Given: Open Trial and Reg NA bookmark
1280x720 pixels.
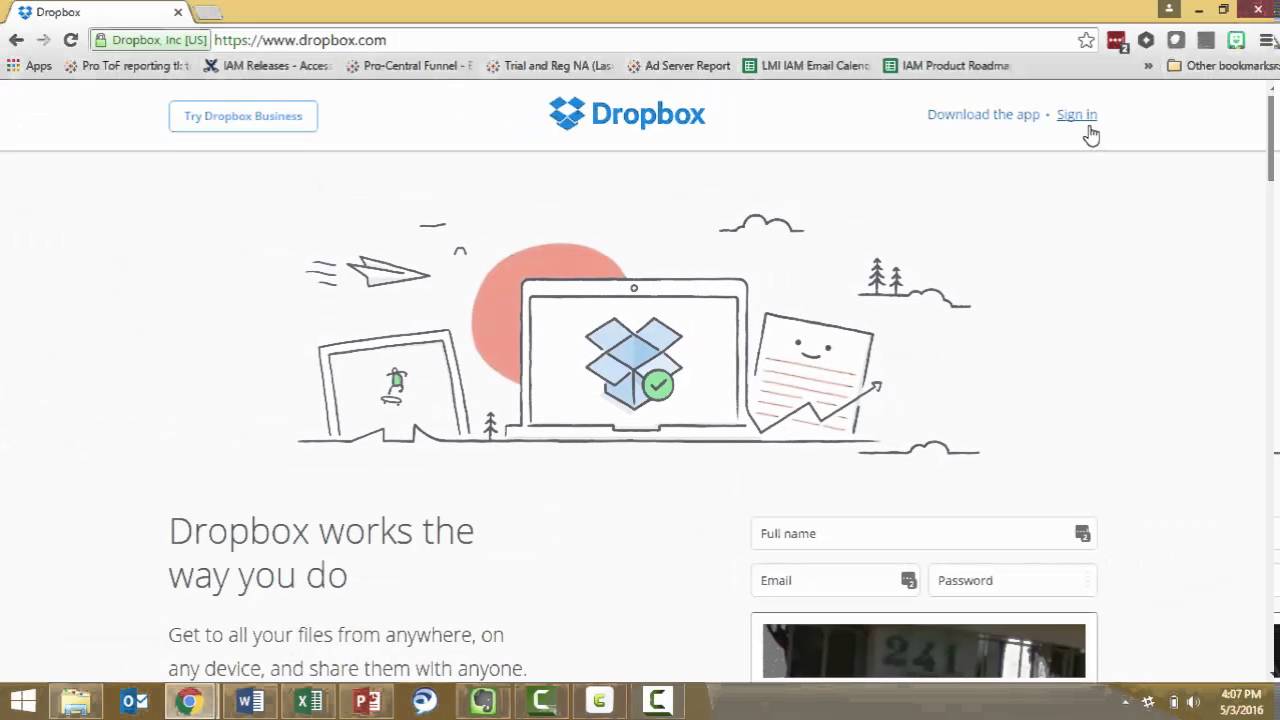Looking at the screenshot, I should coord(550,66).
